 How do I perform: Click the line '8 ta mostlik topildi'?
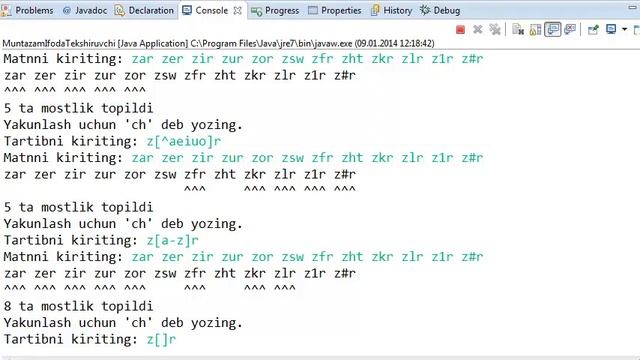78,306
